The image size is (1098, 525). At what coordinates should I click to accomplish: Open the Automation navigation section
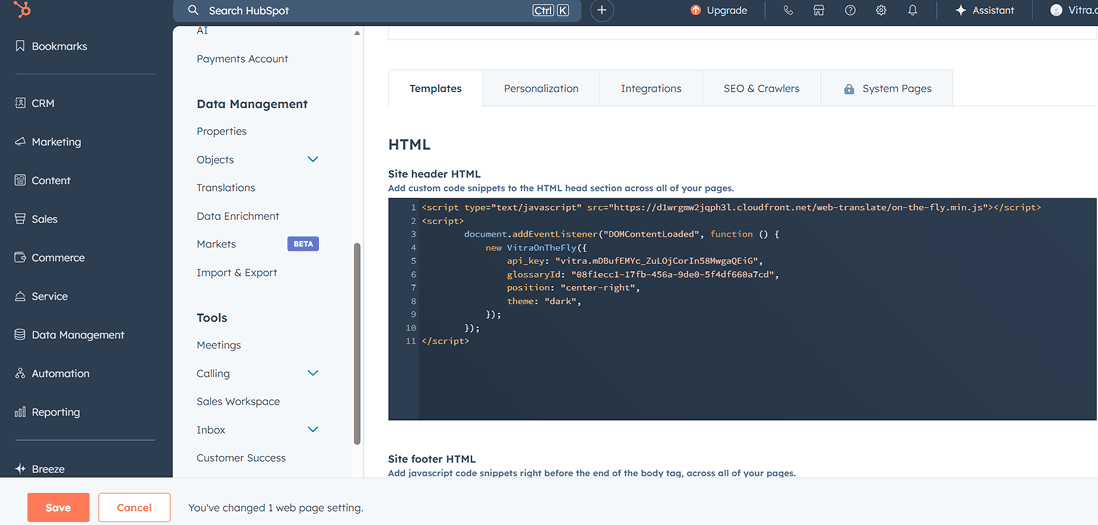[52, 373]
